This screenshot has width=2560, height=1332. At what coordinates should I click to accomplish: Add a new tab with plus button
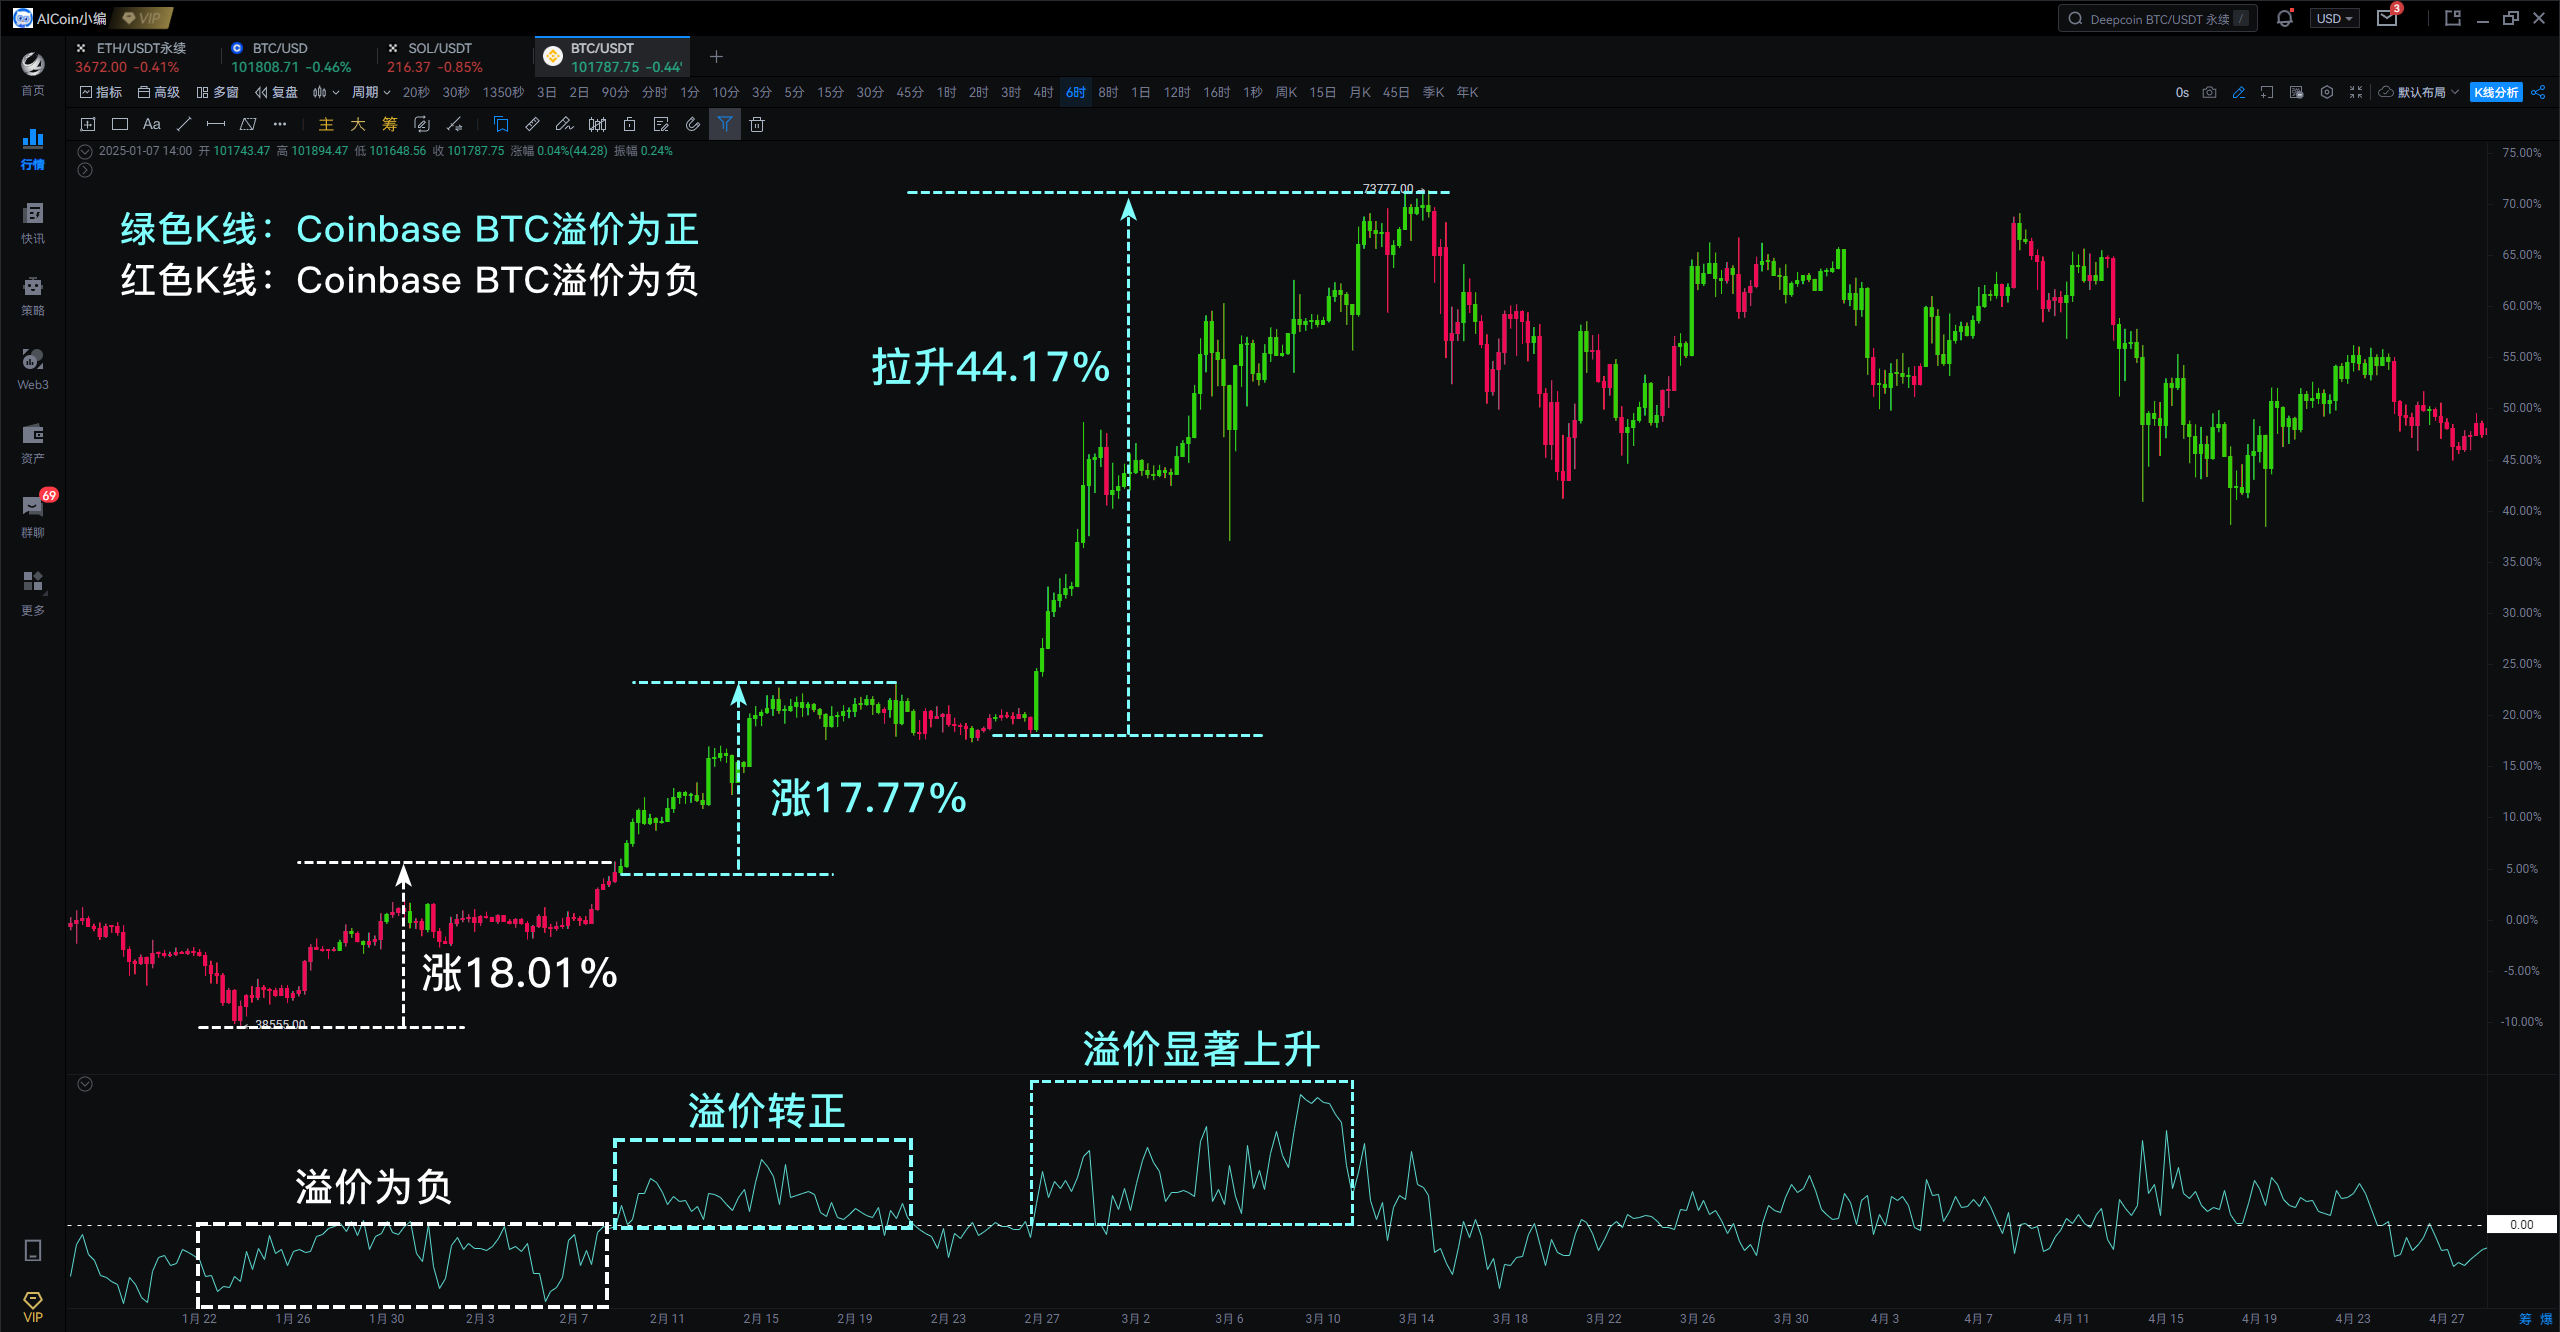pyautogui.click(x=716, y=57)
